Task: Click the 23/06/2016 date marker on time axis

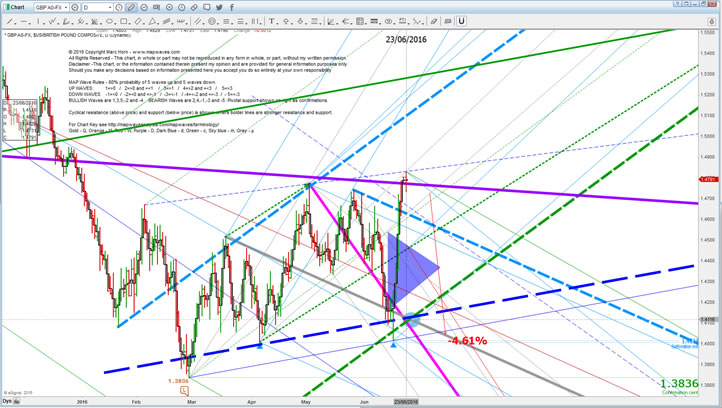Action: pyautogui.click(x=404, y=401)
